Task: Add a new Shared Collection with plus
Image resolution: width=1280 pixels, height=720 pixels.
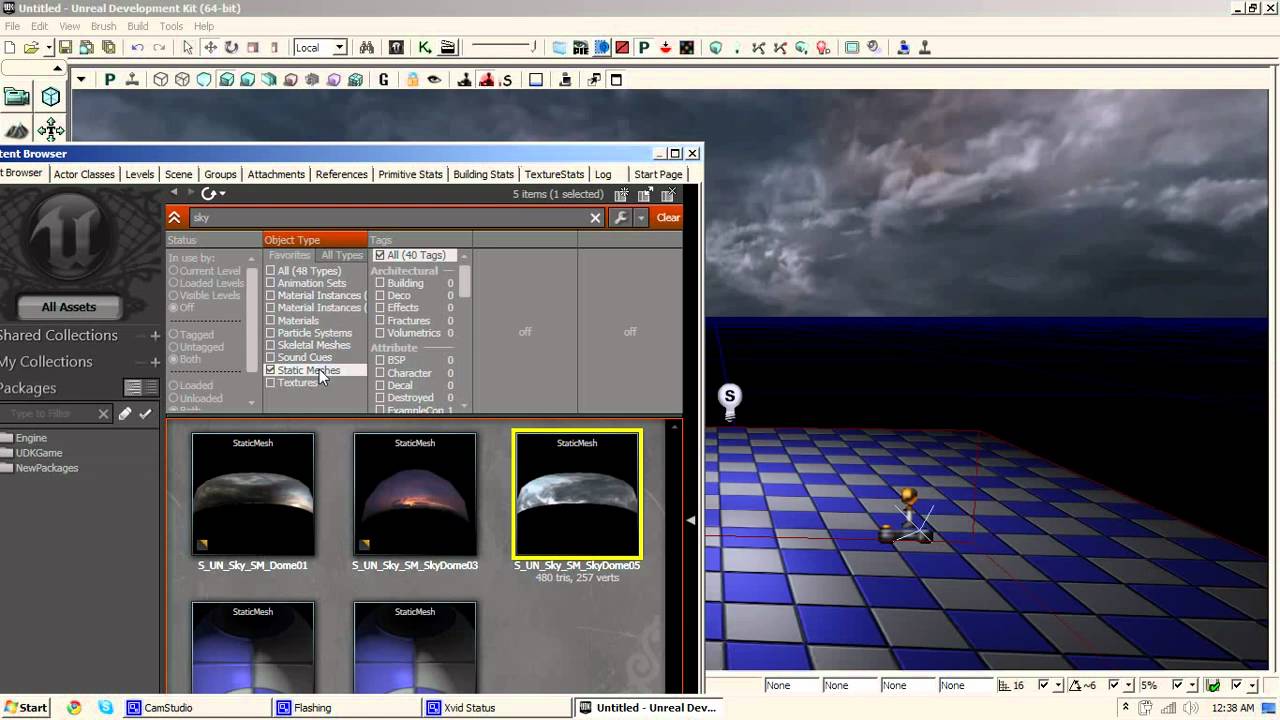Action: click(155, 335)
